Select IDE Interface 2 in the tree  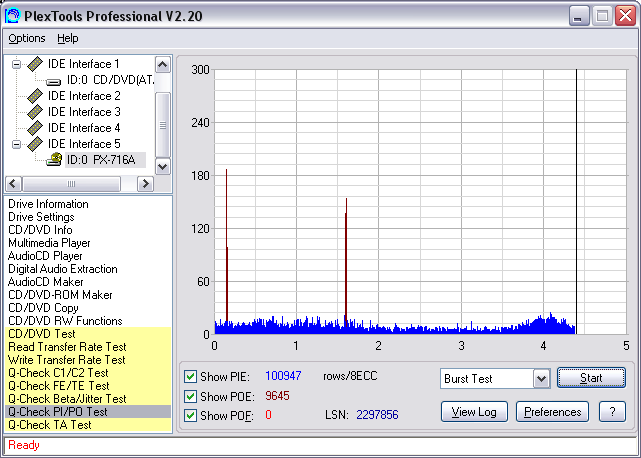[84, 96]
